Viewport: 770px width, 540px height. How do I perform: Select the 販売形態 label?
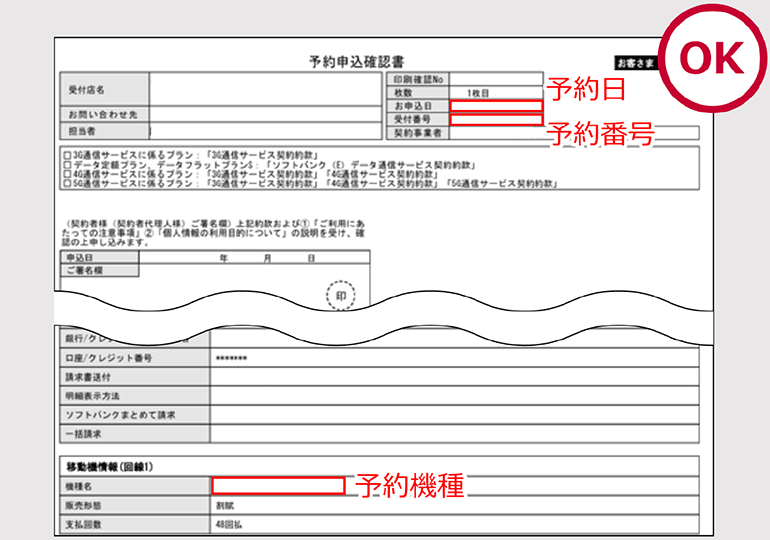point(135,505)
